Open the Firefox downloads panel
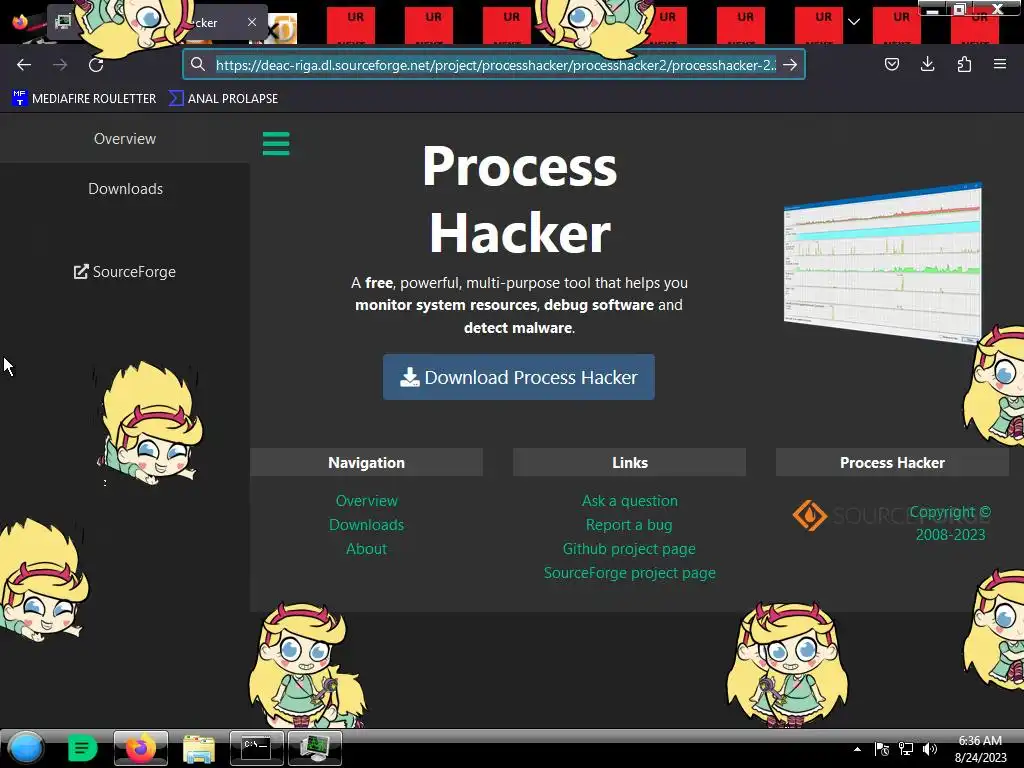Screen dimensions: 1024x768 click(x=927, y=64)
